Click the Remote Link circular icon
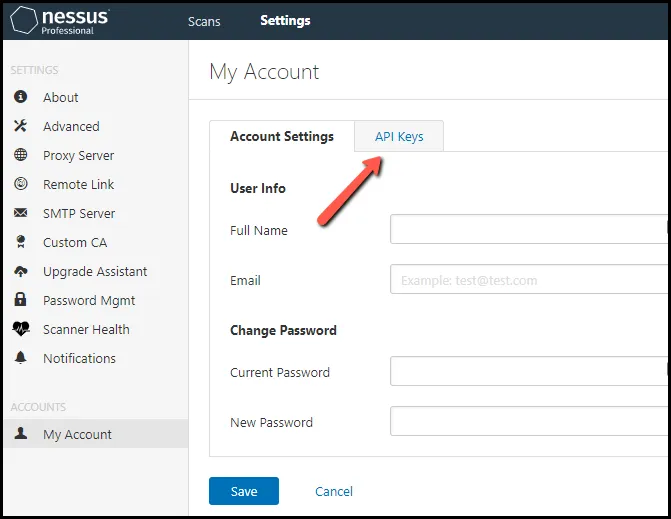671x519 pixels. click(21, 184)
